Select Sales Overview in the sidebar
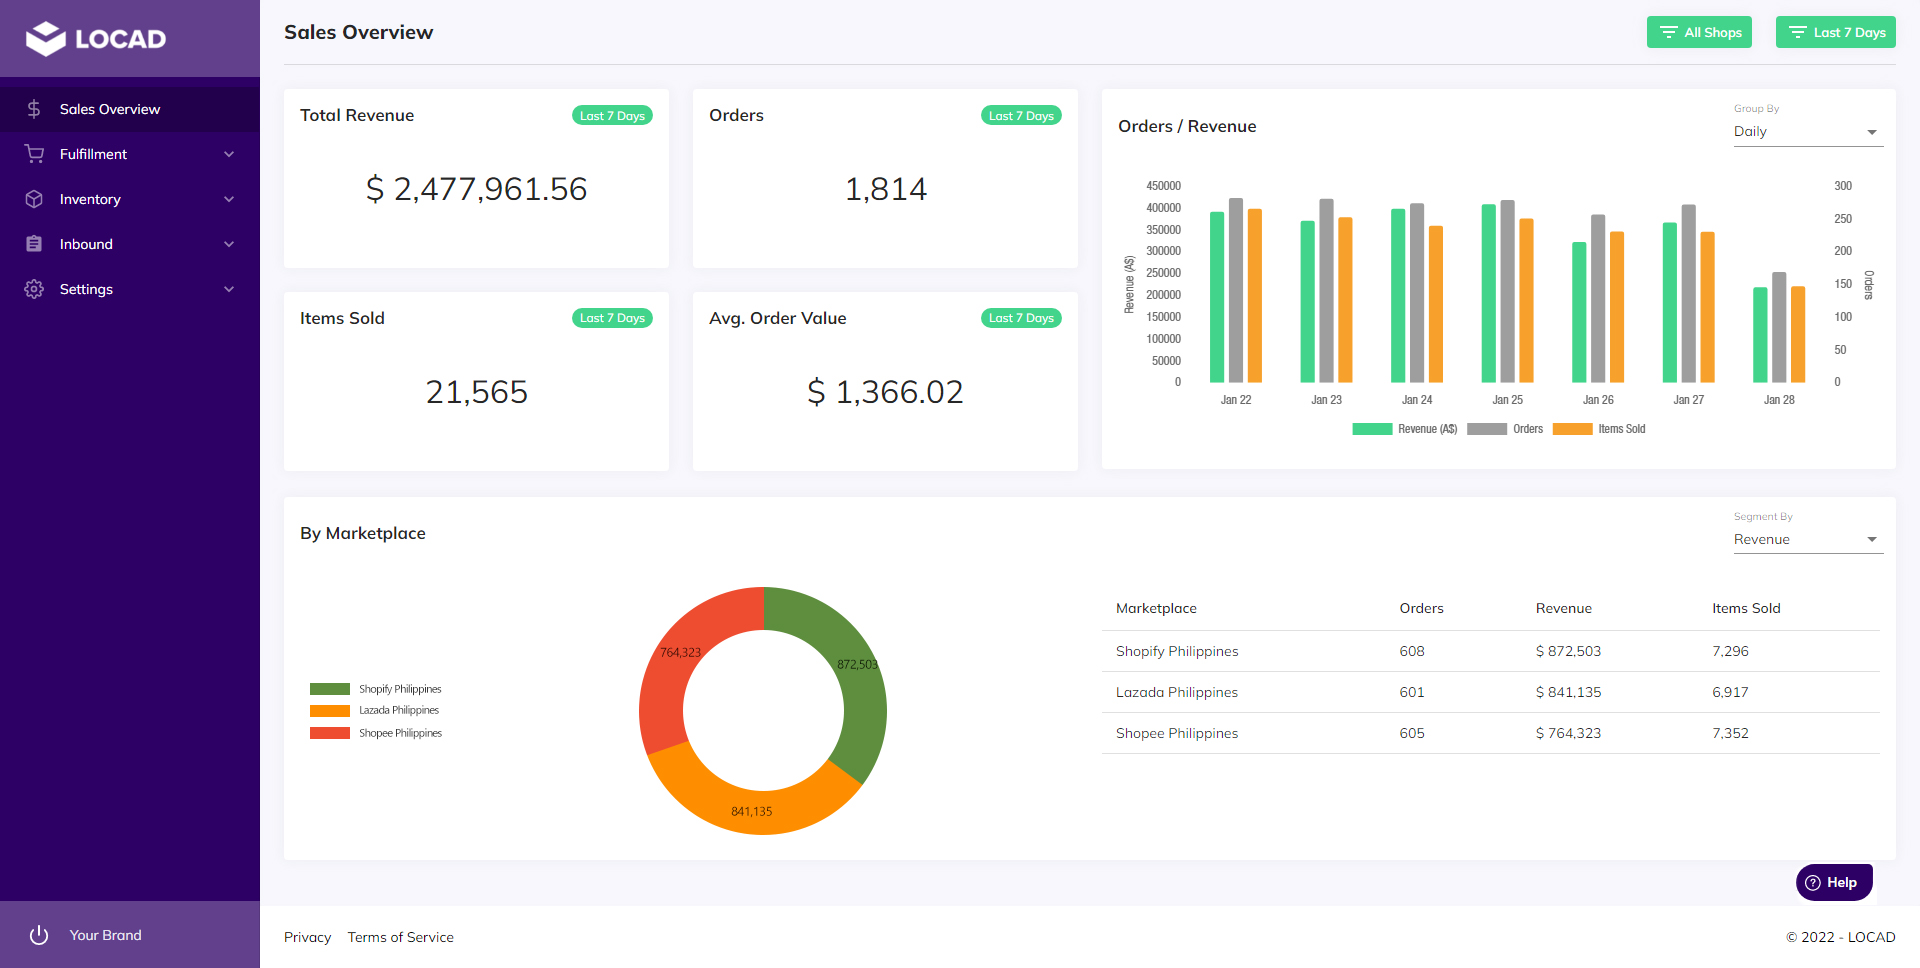The width and height of the screenshot is (1920, 968). coord(110,108)
